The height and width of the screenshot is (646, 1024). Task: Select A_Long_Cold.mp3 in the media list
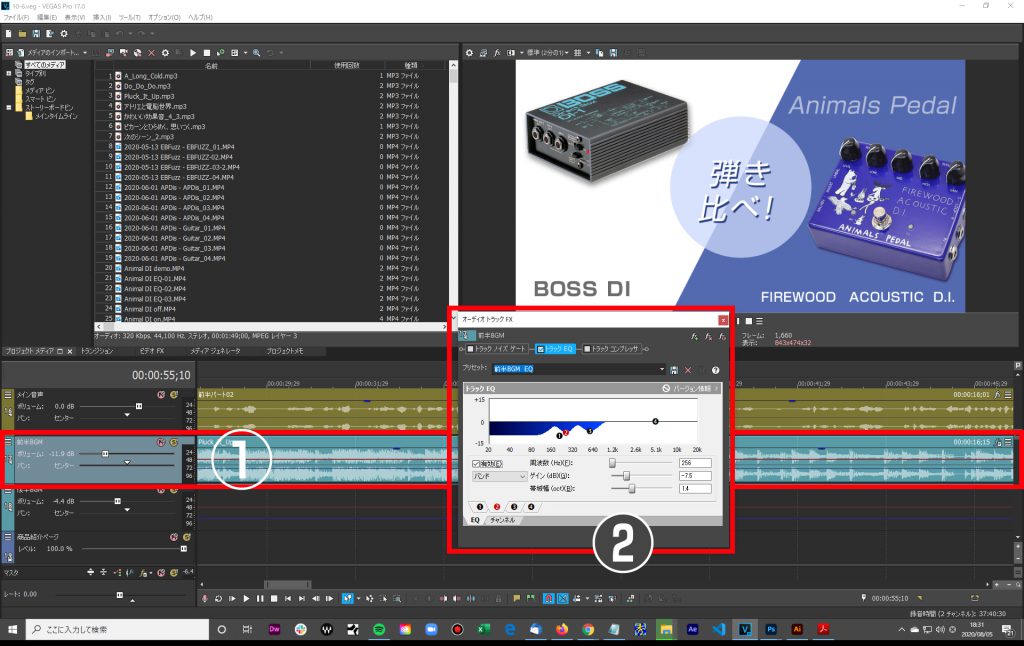pos(150,76)
